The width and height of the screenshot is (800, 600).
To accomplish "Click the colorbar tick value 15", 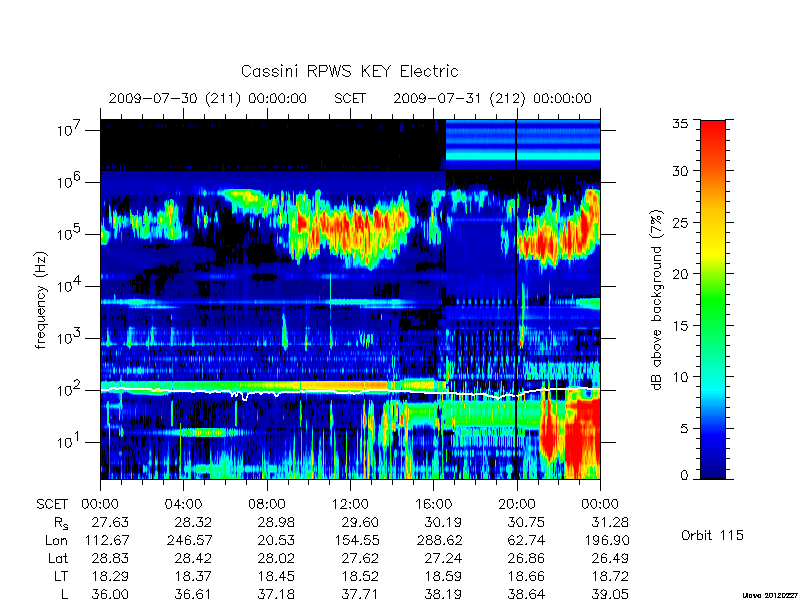I will point(681,325).
